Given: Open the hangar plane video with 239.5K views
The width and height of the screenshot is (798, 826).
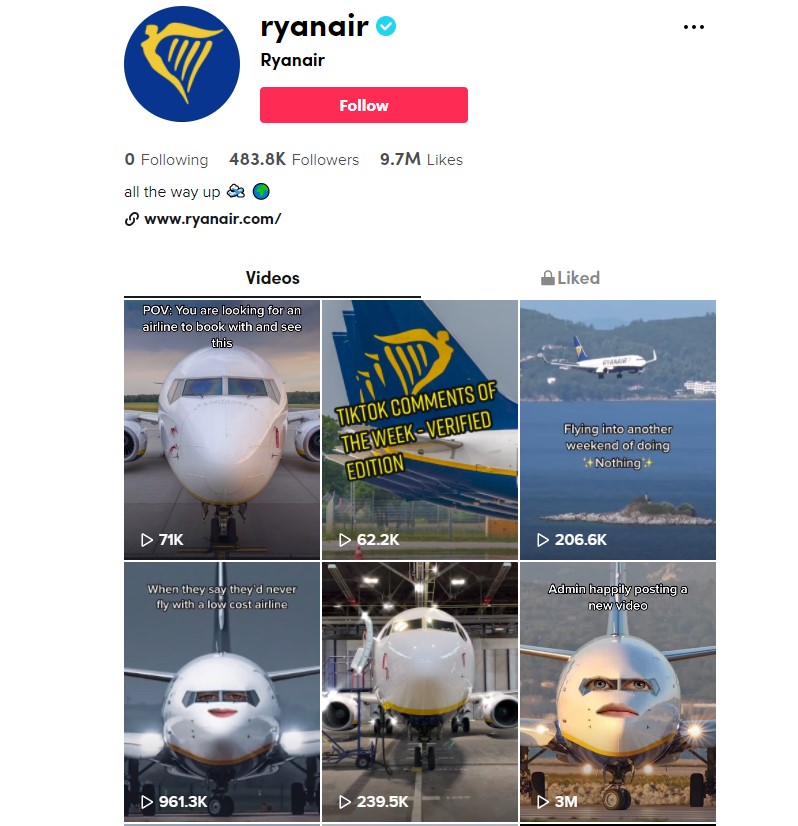Looking at the screenshot, I should click(x=419, y=692).
